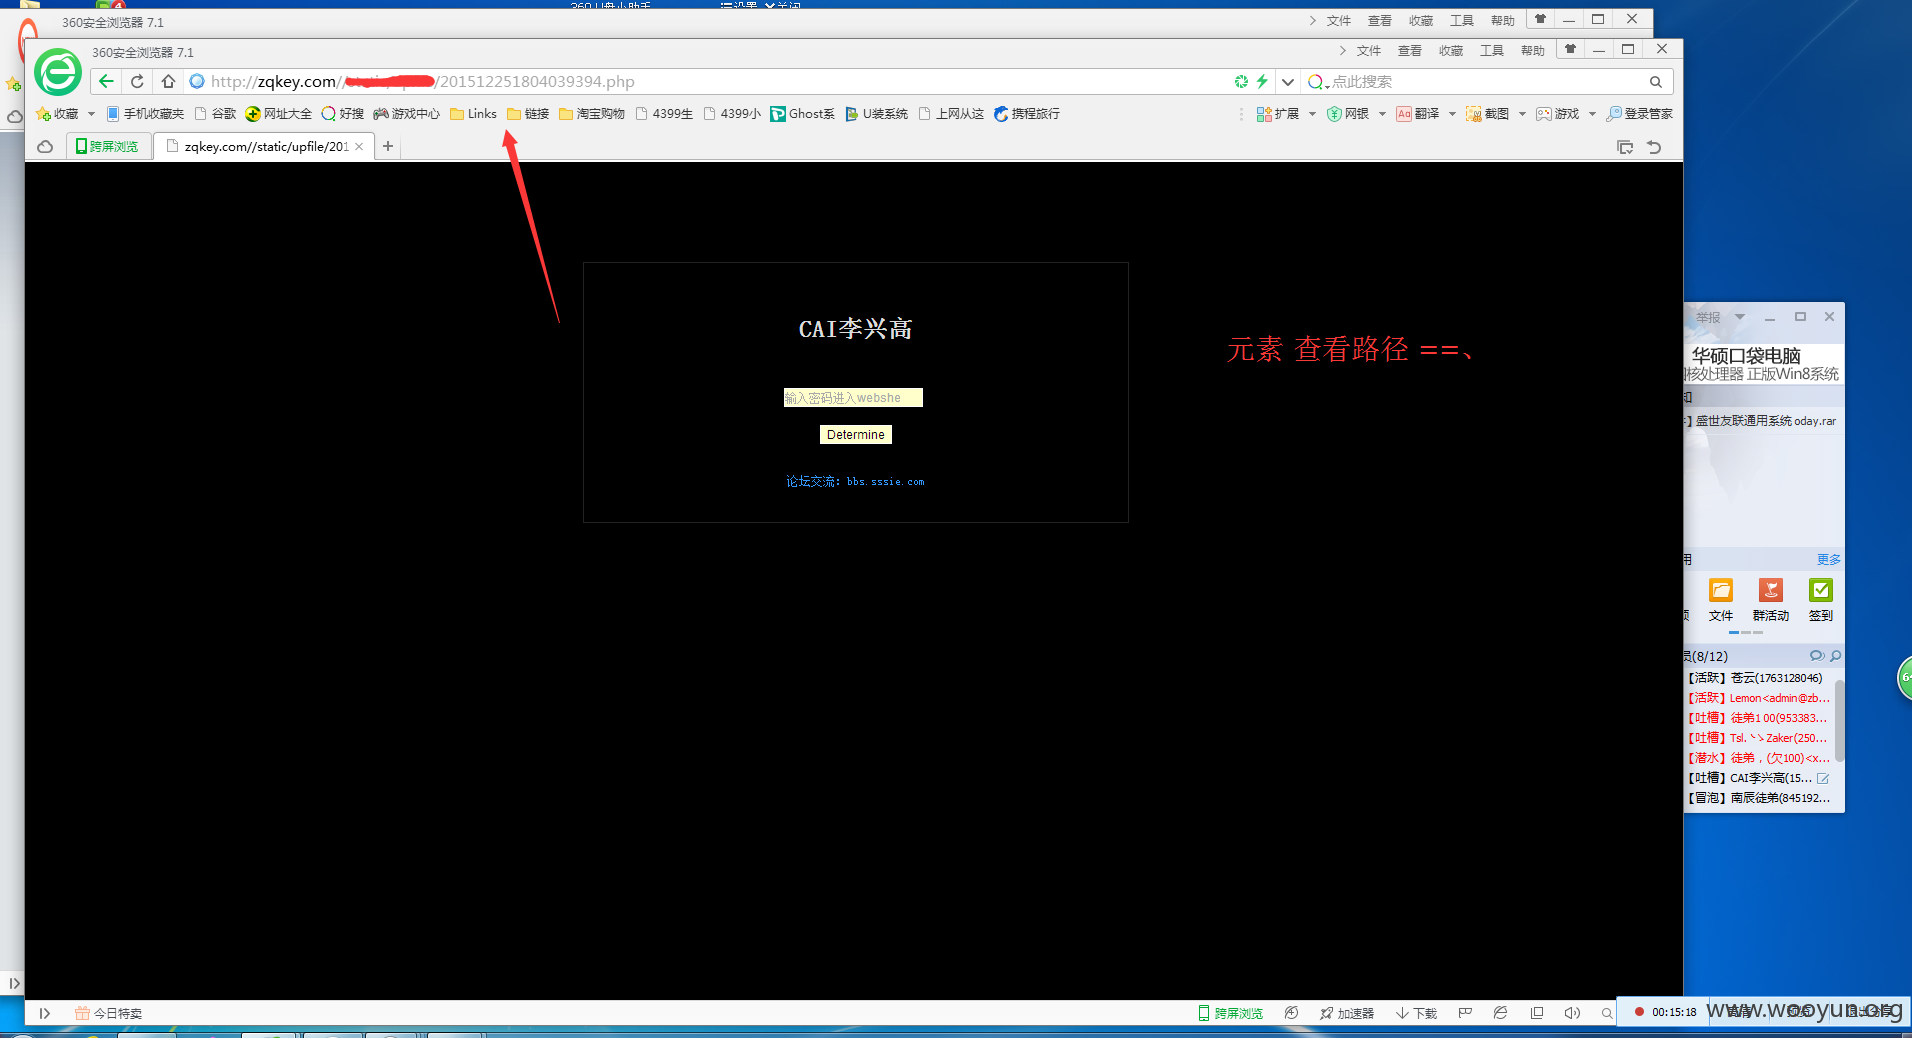1912x1038 pixels.
Task: Open the Links bookmark folder
Action: (x=473, y=114)
